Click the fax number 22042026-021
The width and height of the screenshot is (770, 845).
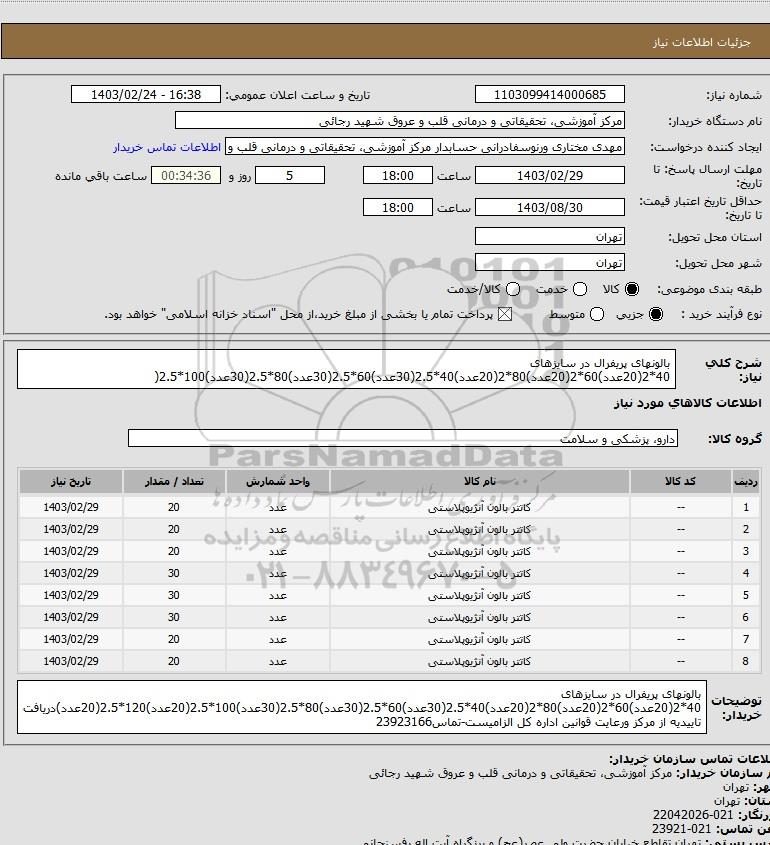pyautogui.click(x=693, y=815)
